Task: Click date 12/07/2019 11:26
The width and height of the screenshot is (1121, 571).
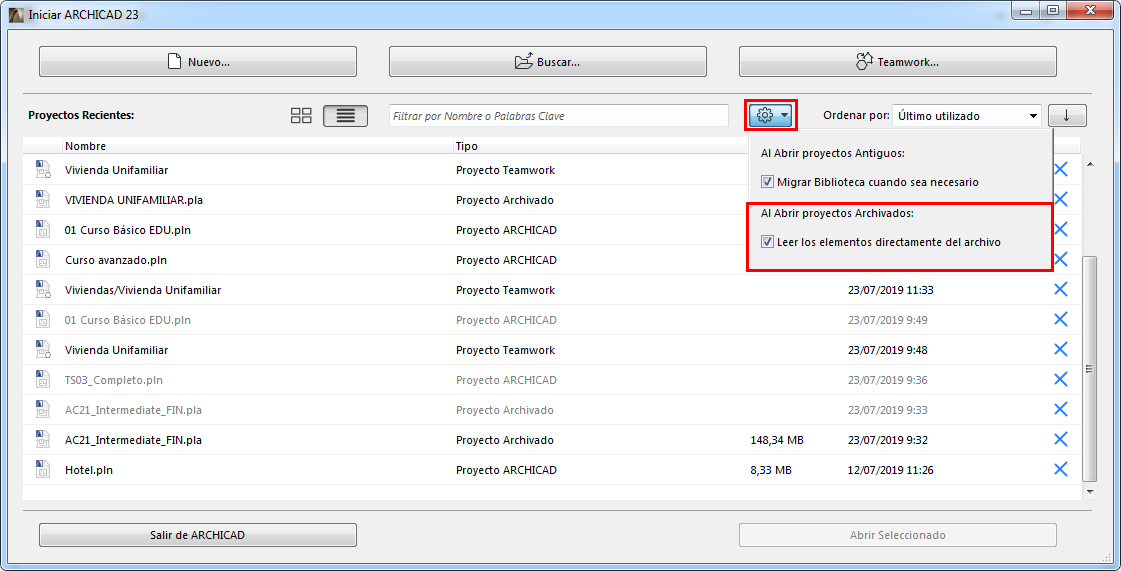Action: [x=891, y=470]
